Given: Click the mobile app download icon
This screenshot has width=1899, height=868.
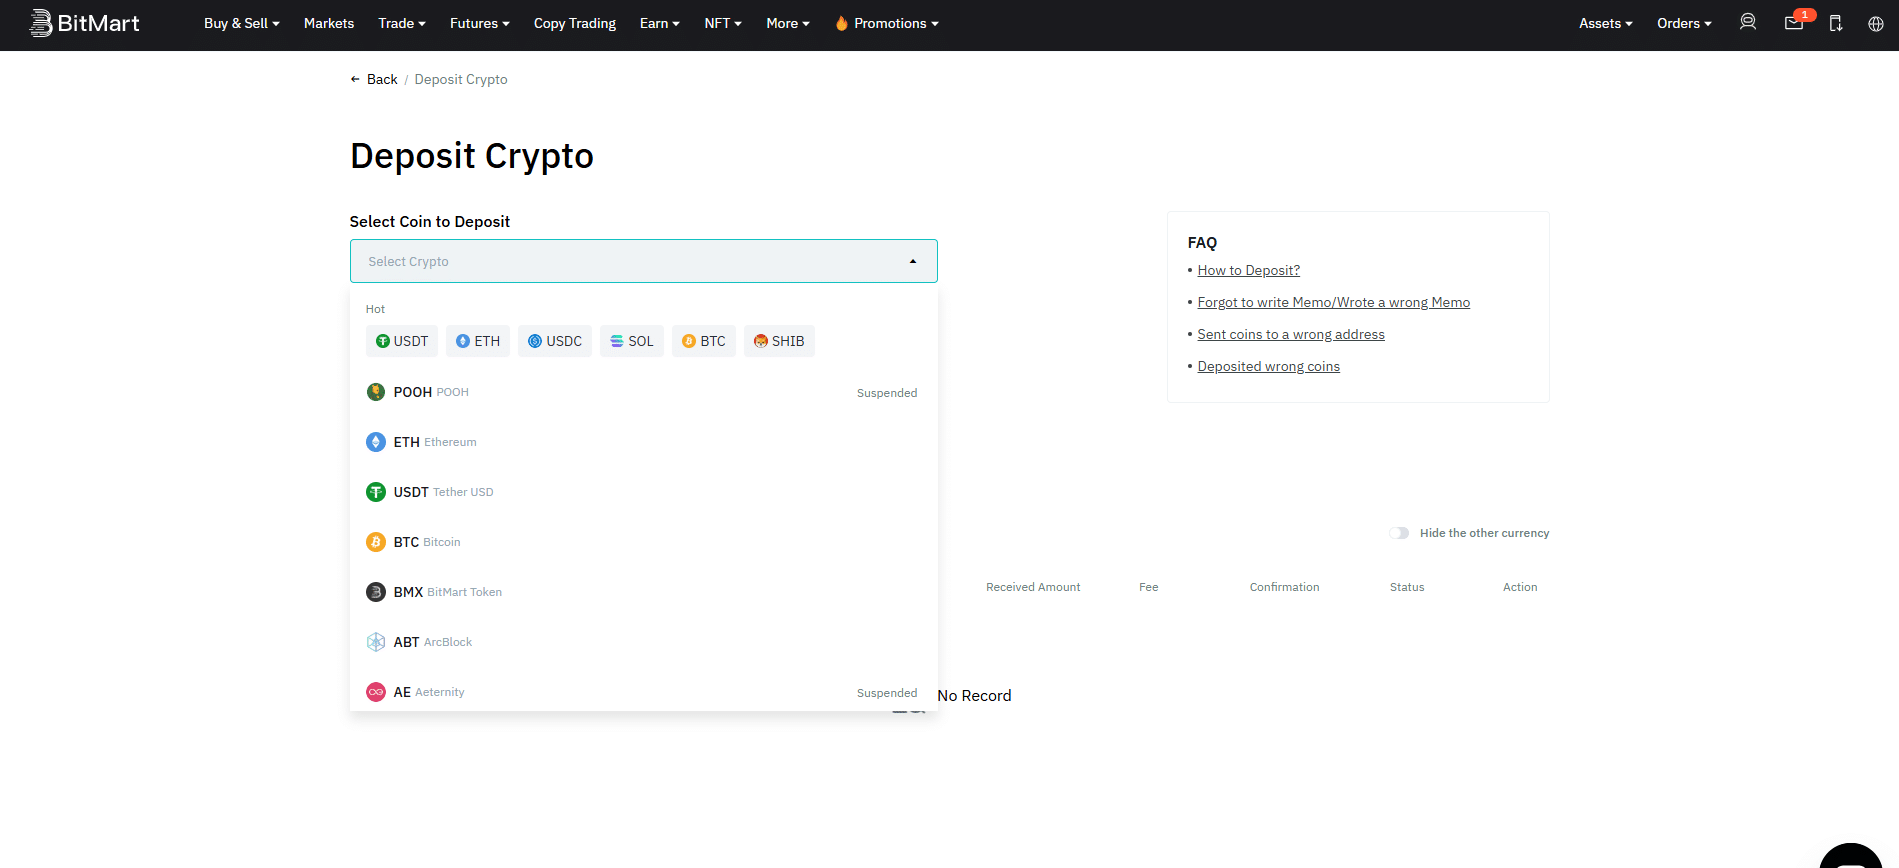Looking at the screenshot, I should click(x=1836, y=23).
